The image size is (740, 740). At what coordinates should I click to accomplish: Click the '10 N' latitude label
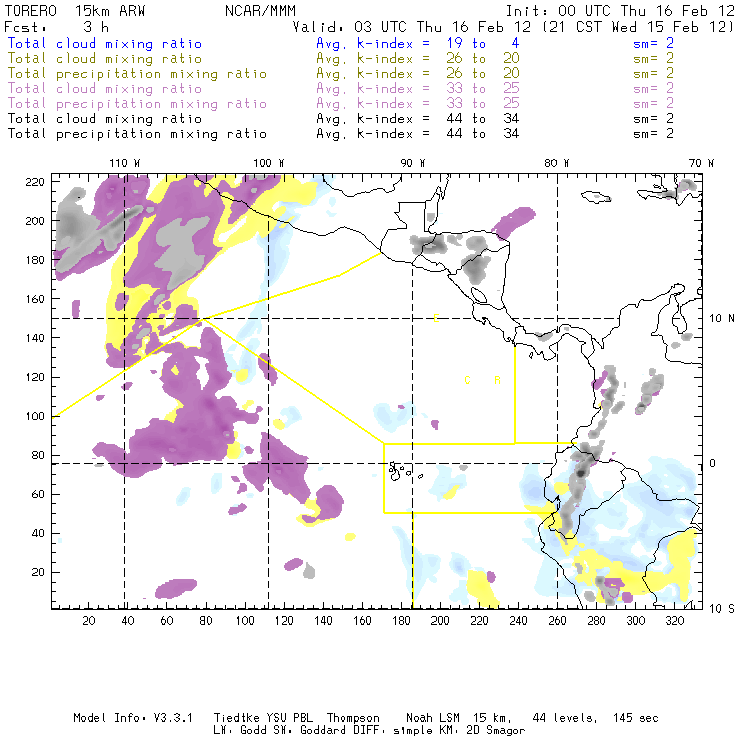point(722,319)
